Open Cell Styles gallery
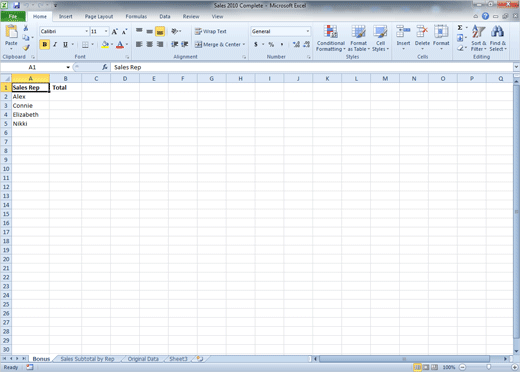Image resolution: width=520 pixels, height=372 pixels. pyautogui.click(x=380, y=38)
